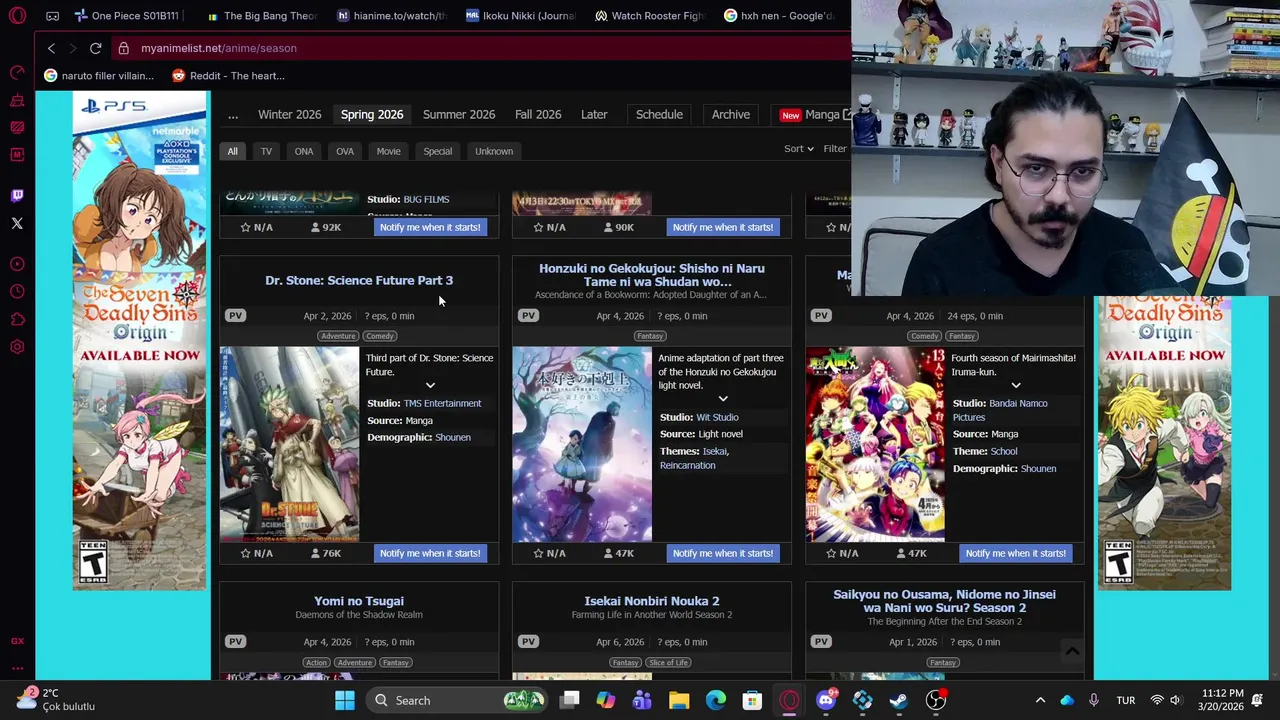Click the OneDrive cloud tray icon
This screenshot has width=1280, height=720.
pyautogui.click(x=1067, y=700)
